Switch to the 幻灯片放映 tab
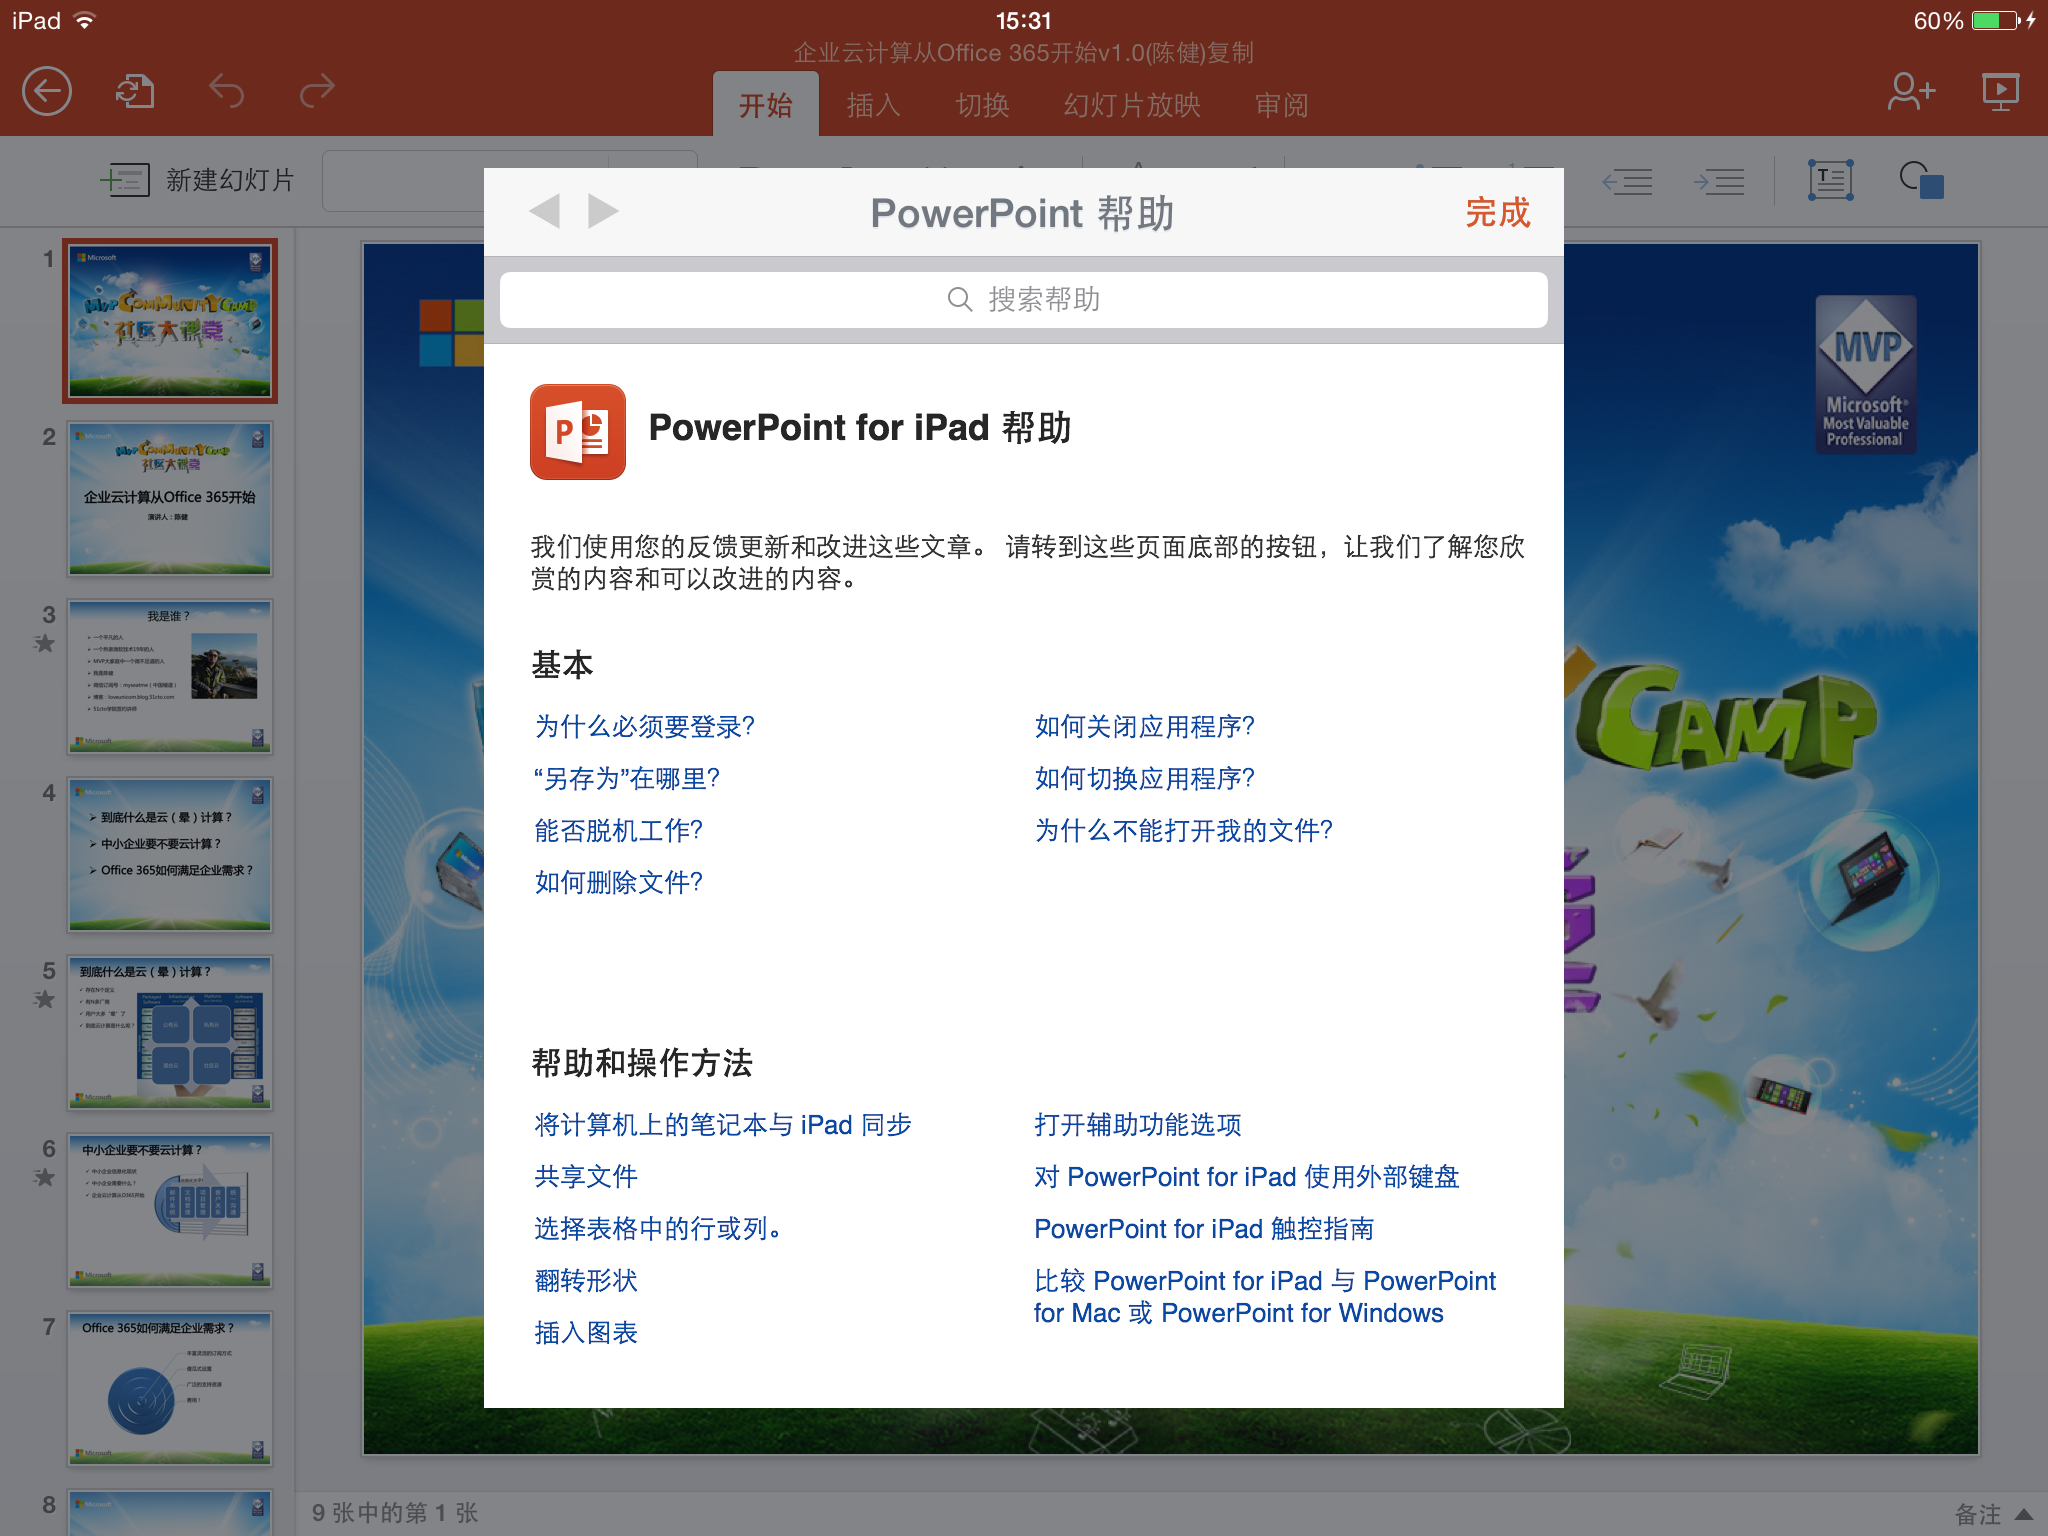The width and height of the screenshot is (2048, 1536). [1132, 105]
